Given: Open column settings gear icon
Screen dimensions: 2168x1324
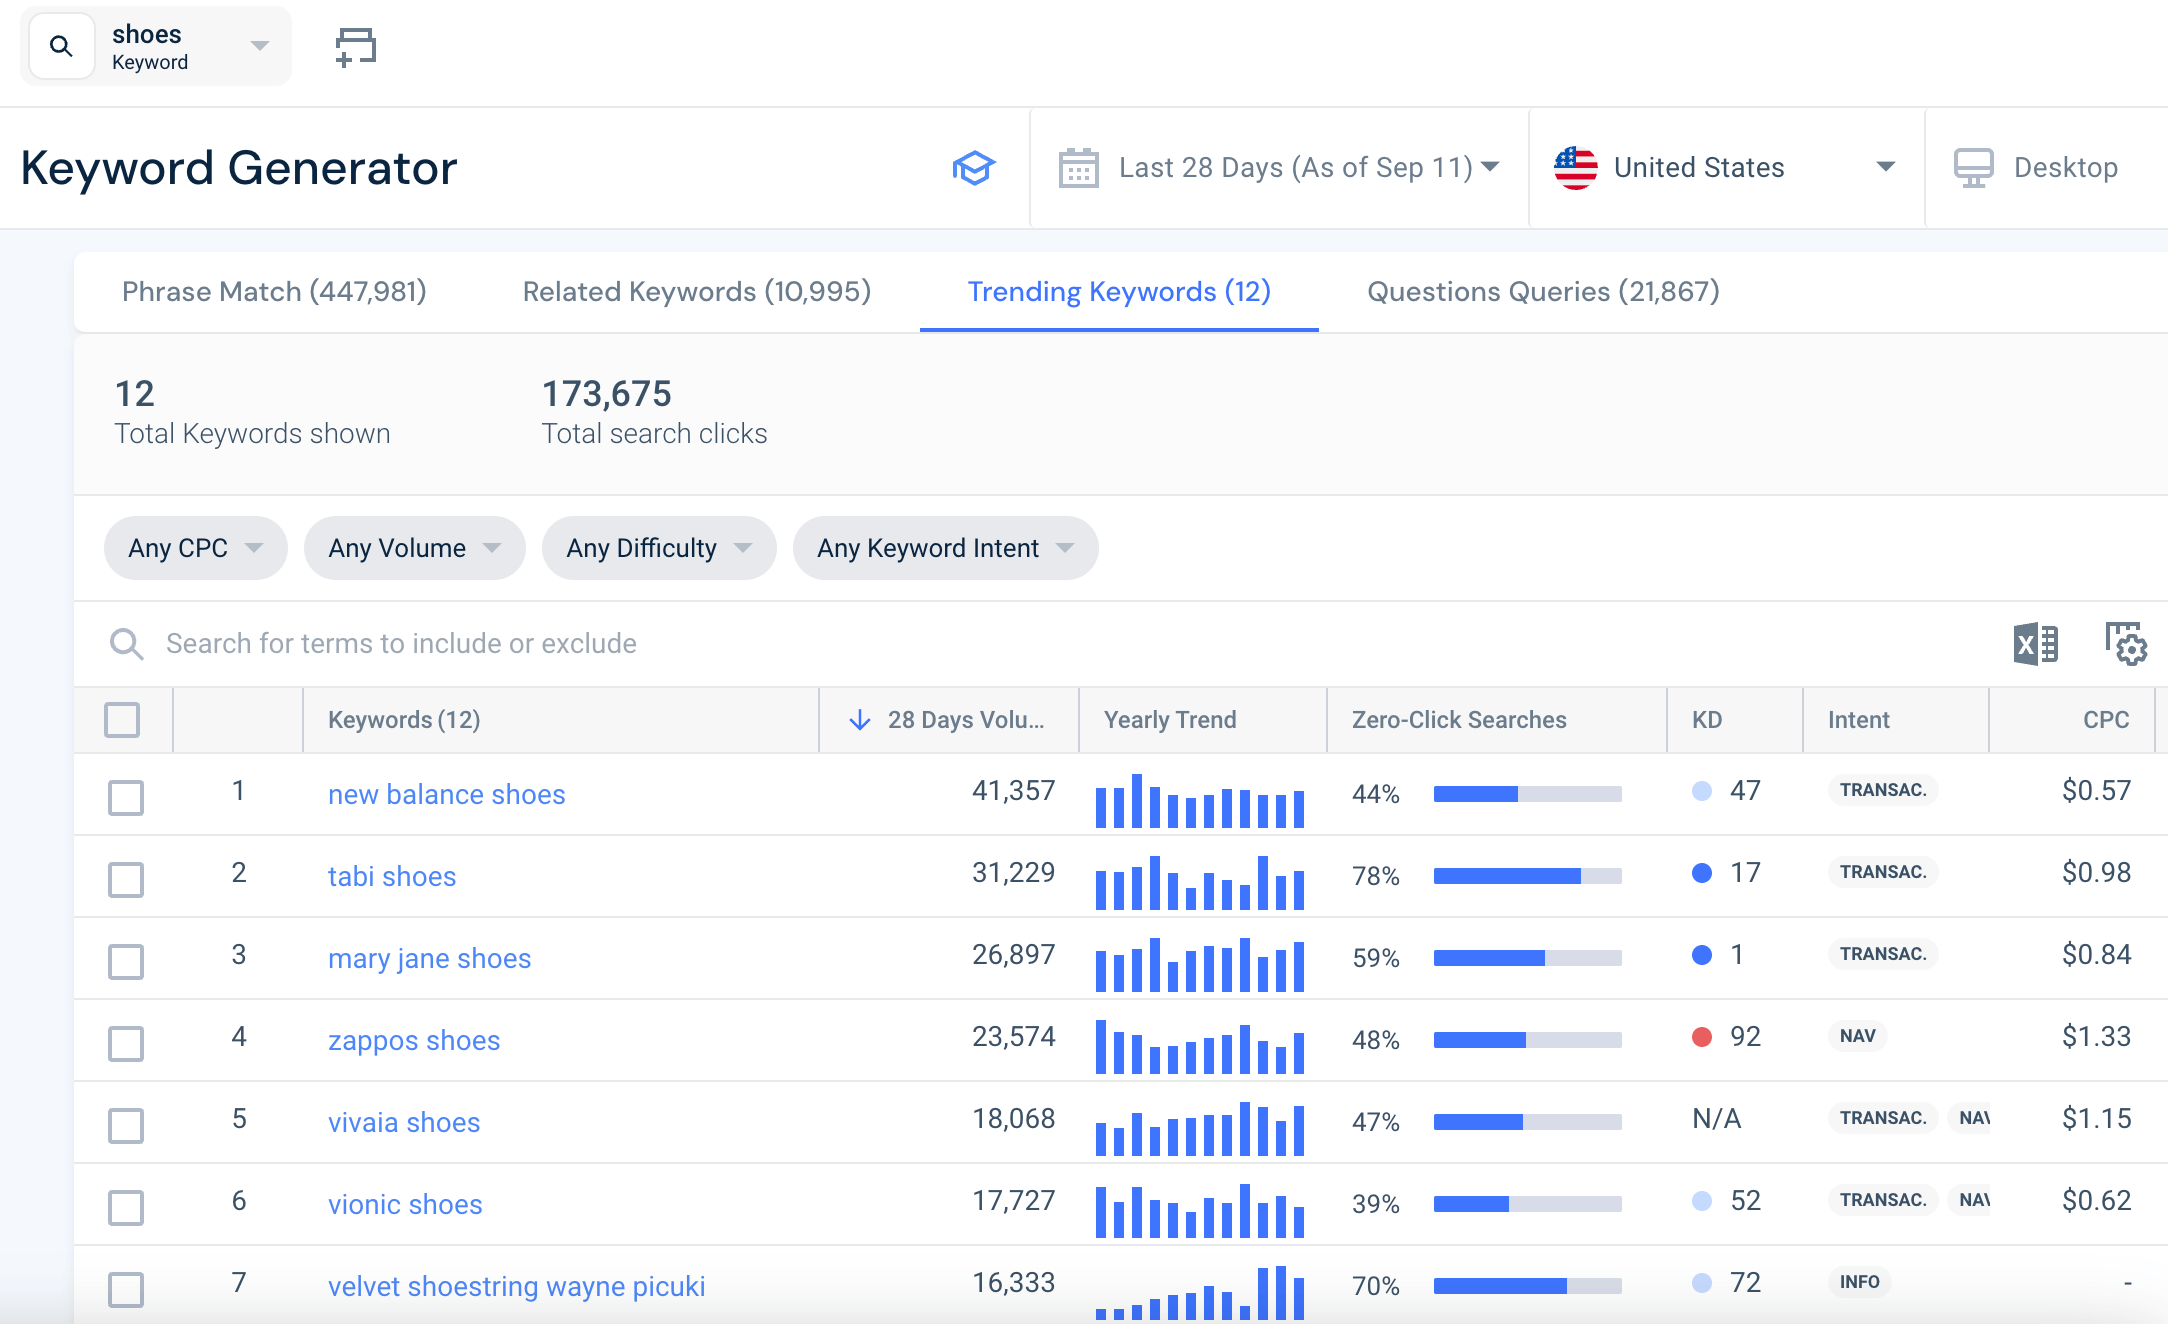Looking at the screenshot, I should (2126, 644).
